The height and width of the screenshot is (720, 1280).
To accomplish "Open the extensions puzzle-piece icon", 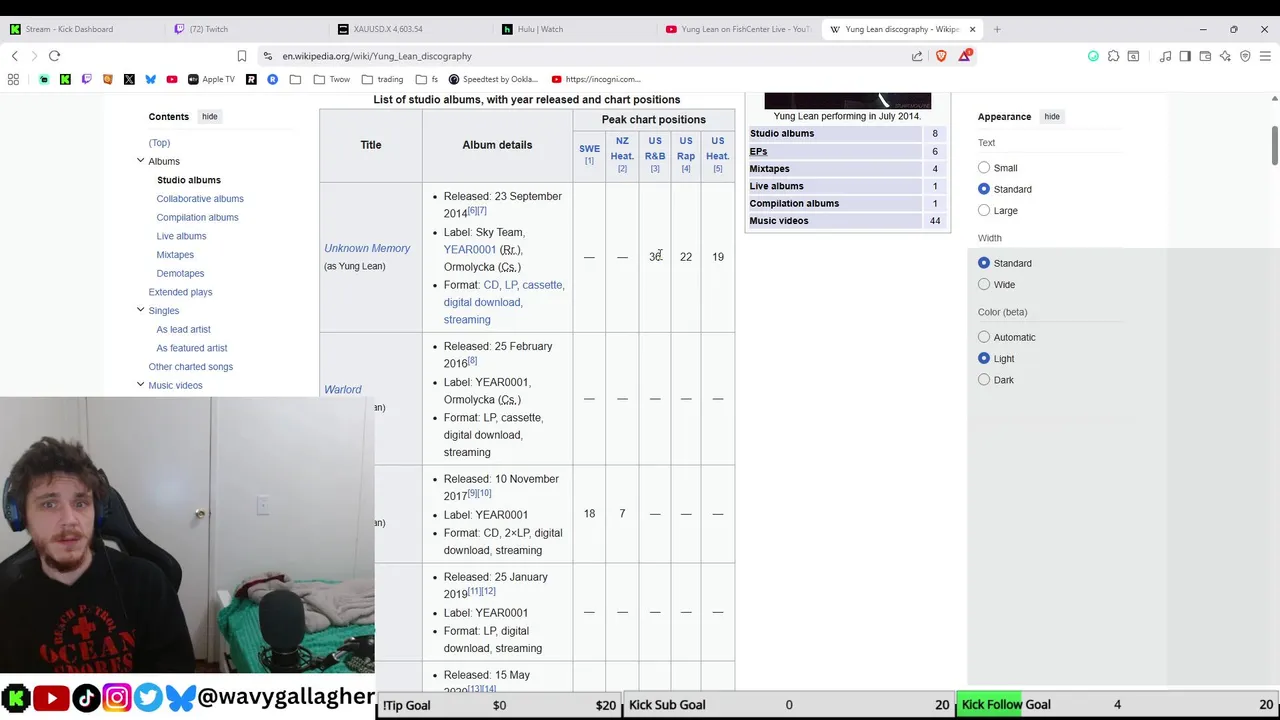I will pos(1113,56).
